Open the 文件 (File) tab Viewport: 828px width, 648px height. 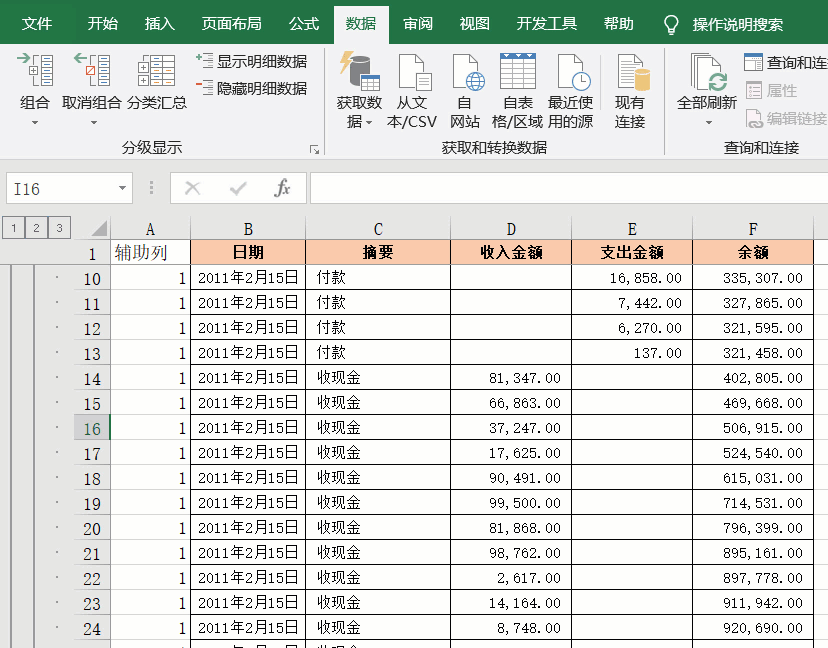(37, 24)
